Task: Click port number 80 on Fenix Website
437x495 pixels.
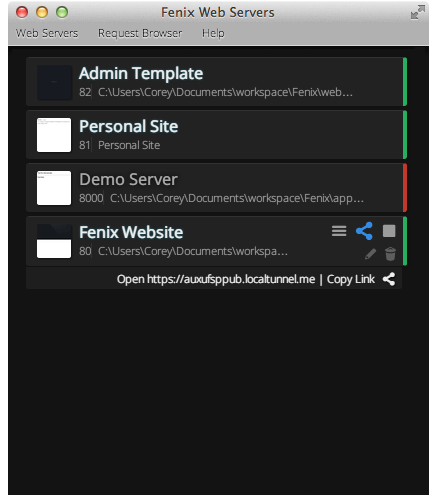Action: click(85, 251)
